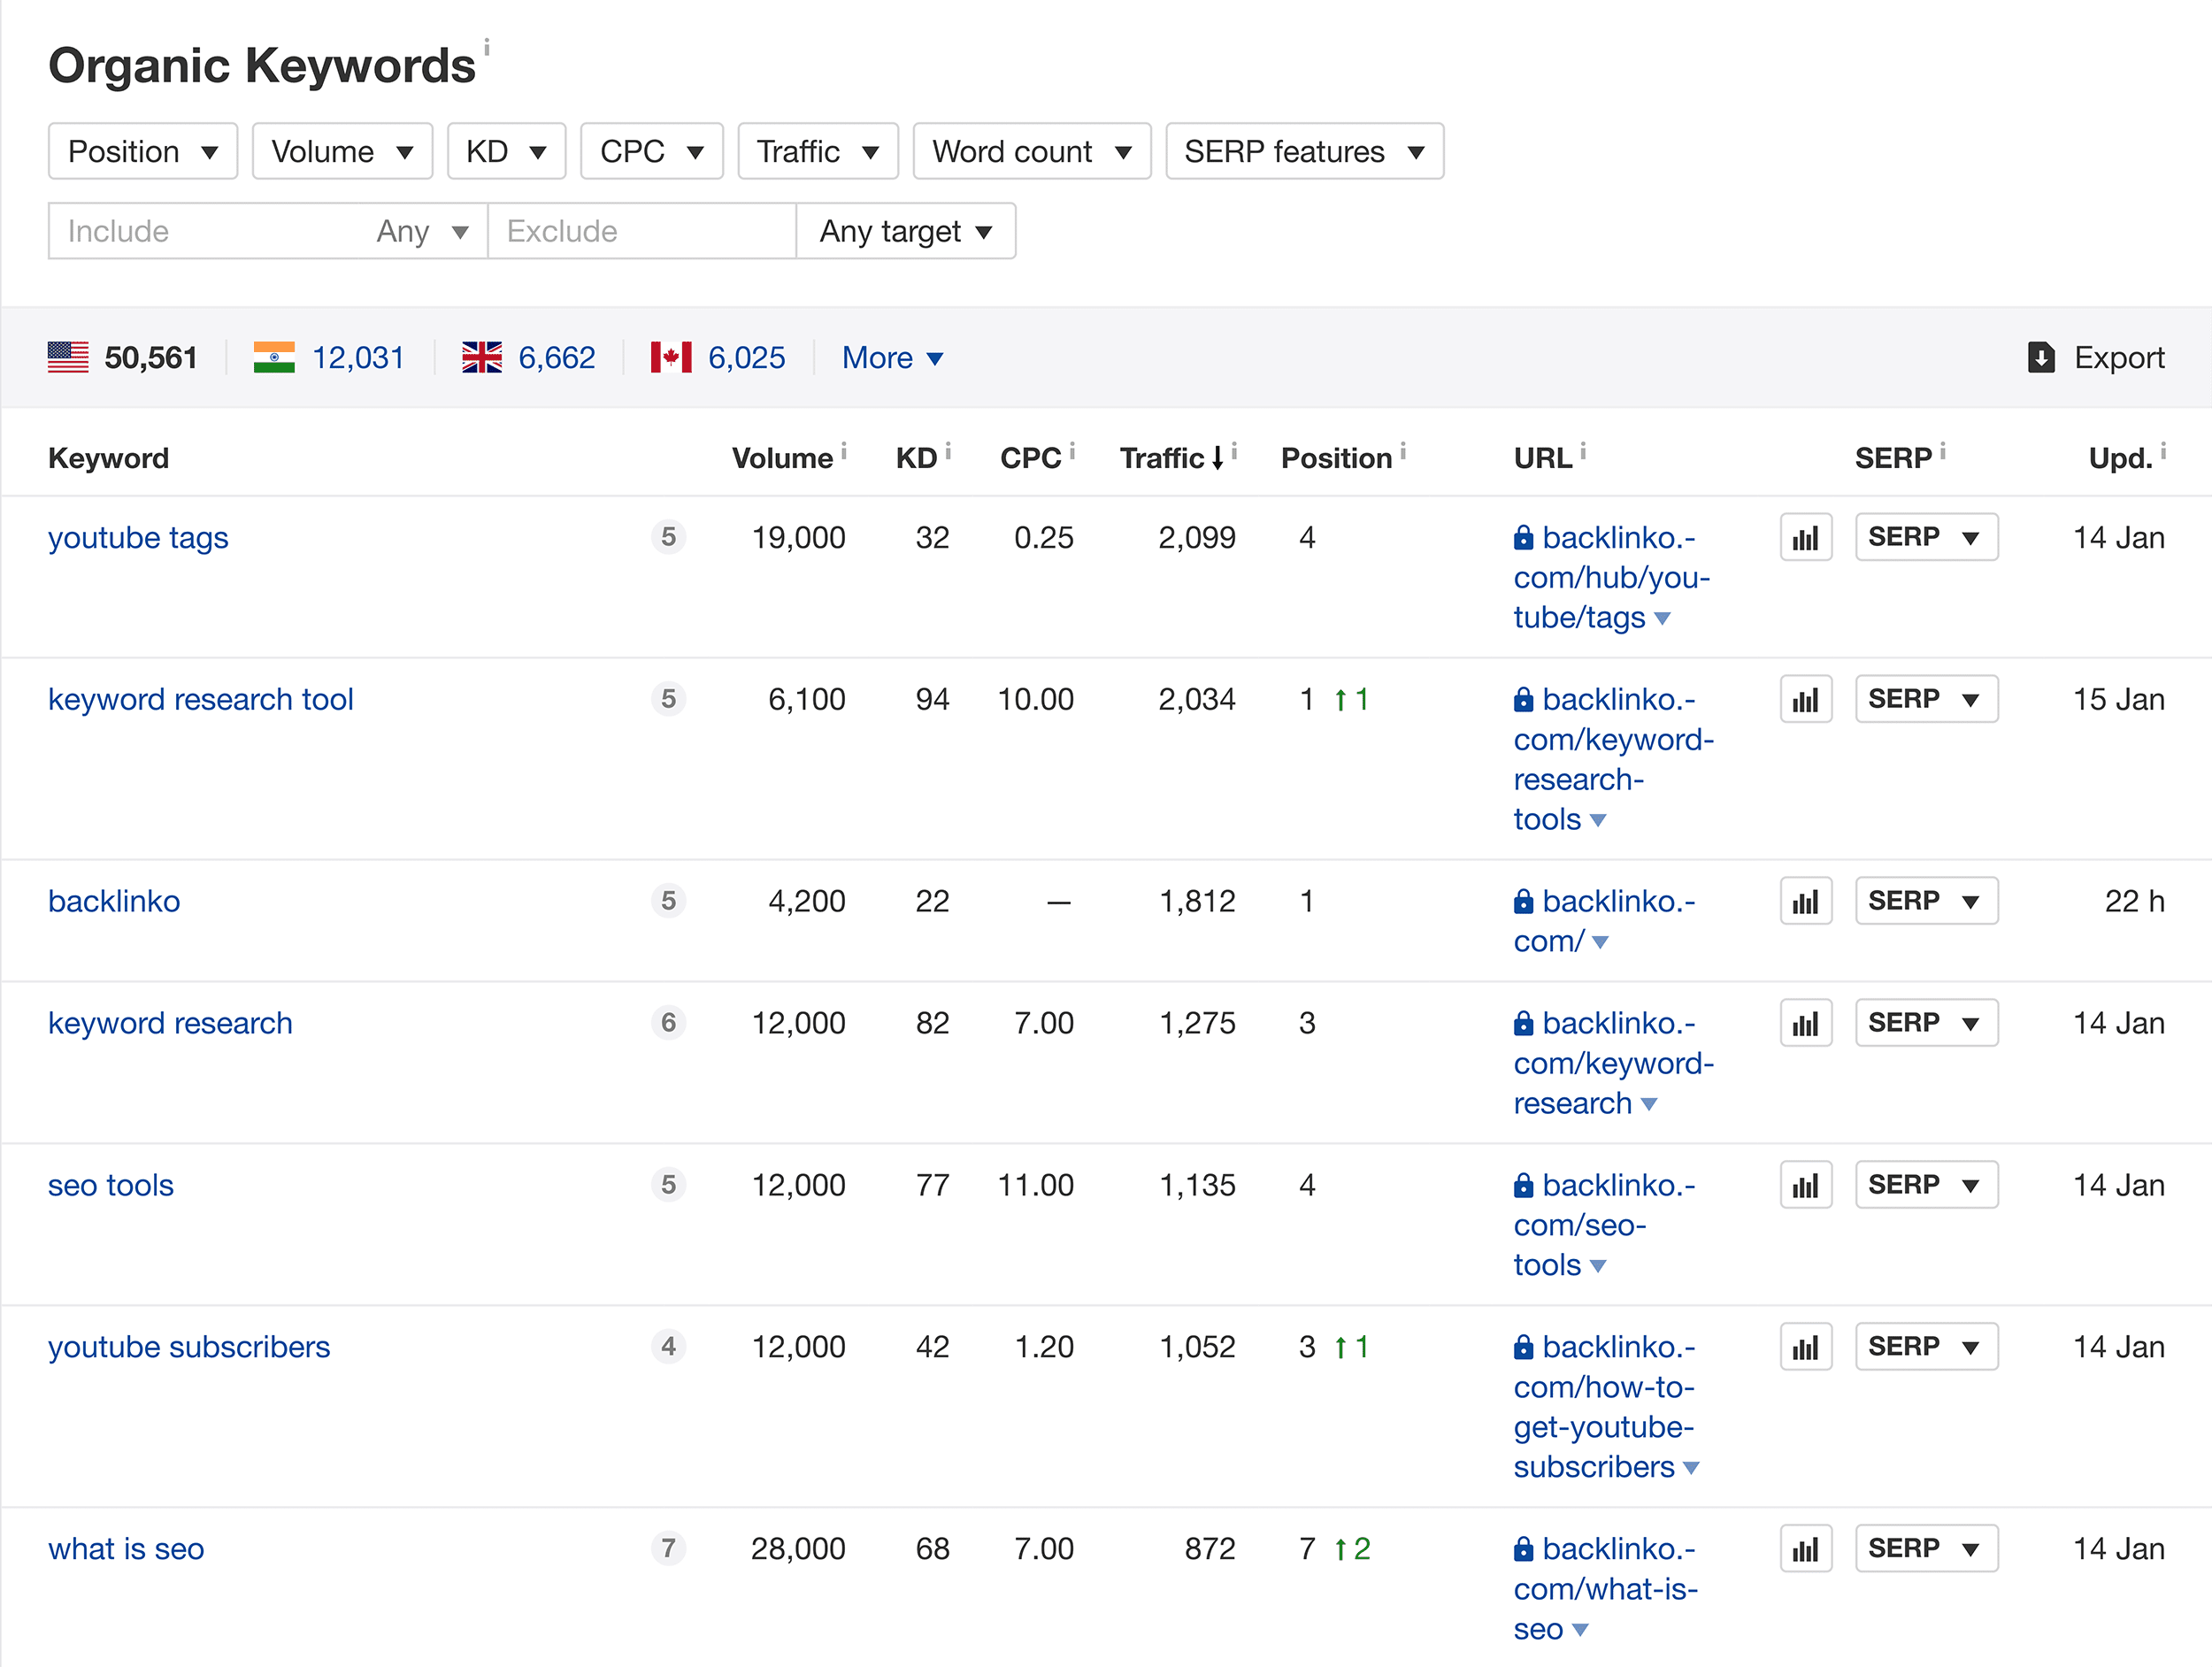Click the CPC filter menu item
Screen dimensions: 2212x1667
(x=649, y=150)
